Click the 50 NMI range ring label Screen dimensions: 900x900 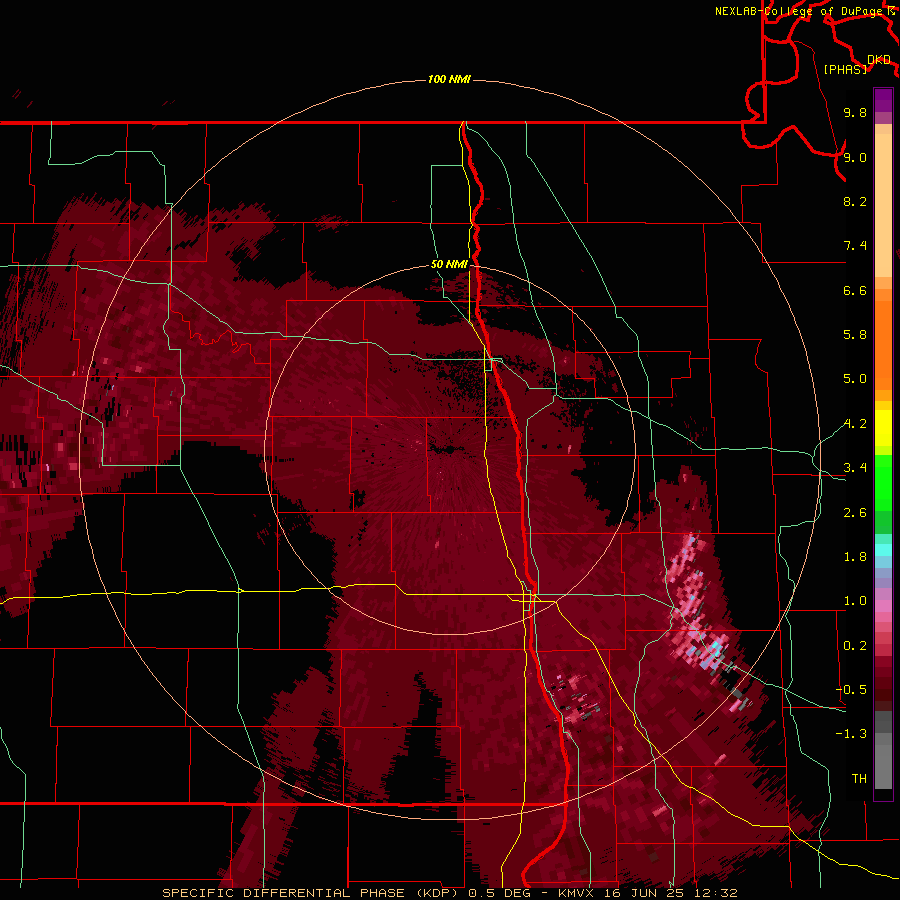pyautogui.click(x=449, y=264)
